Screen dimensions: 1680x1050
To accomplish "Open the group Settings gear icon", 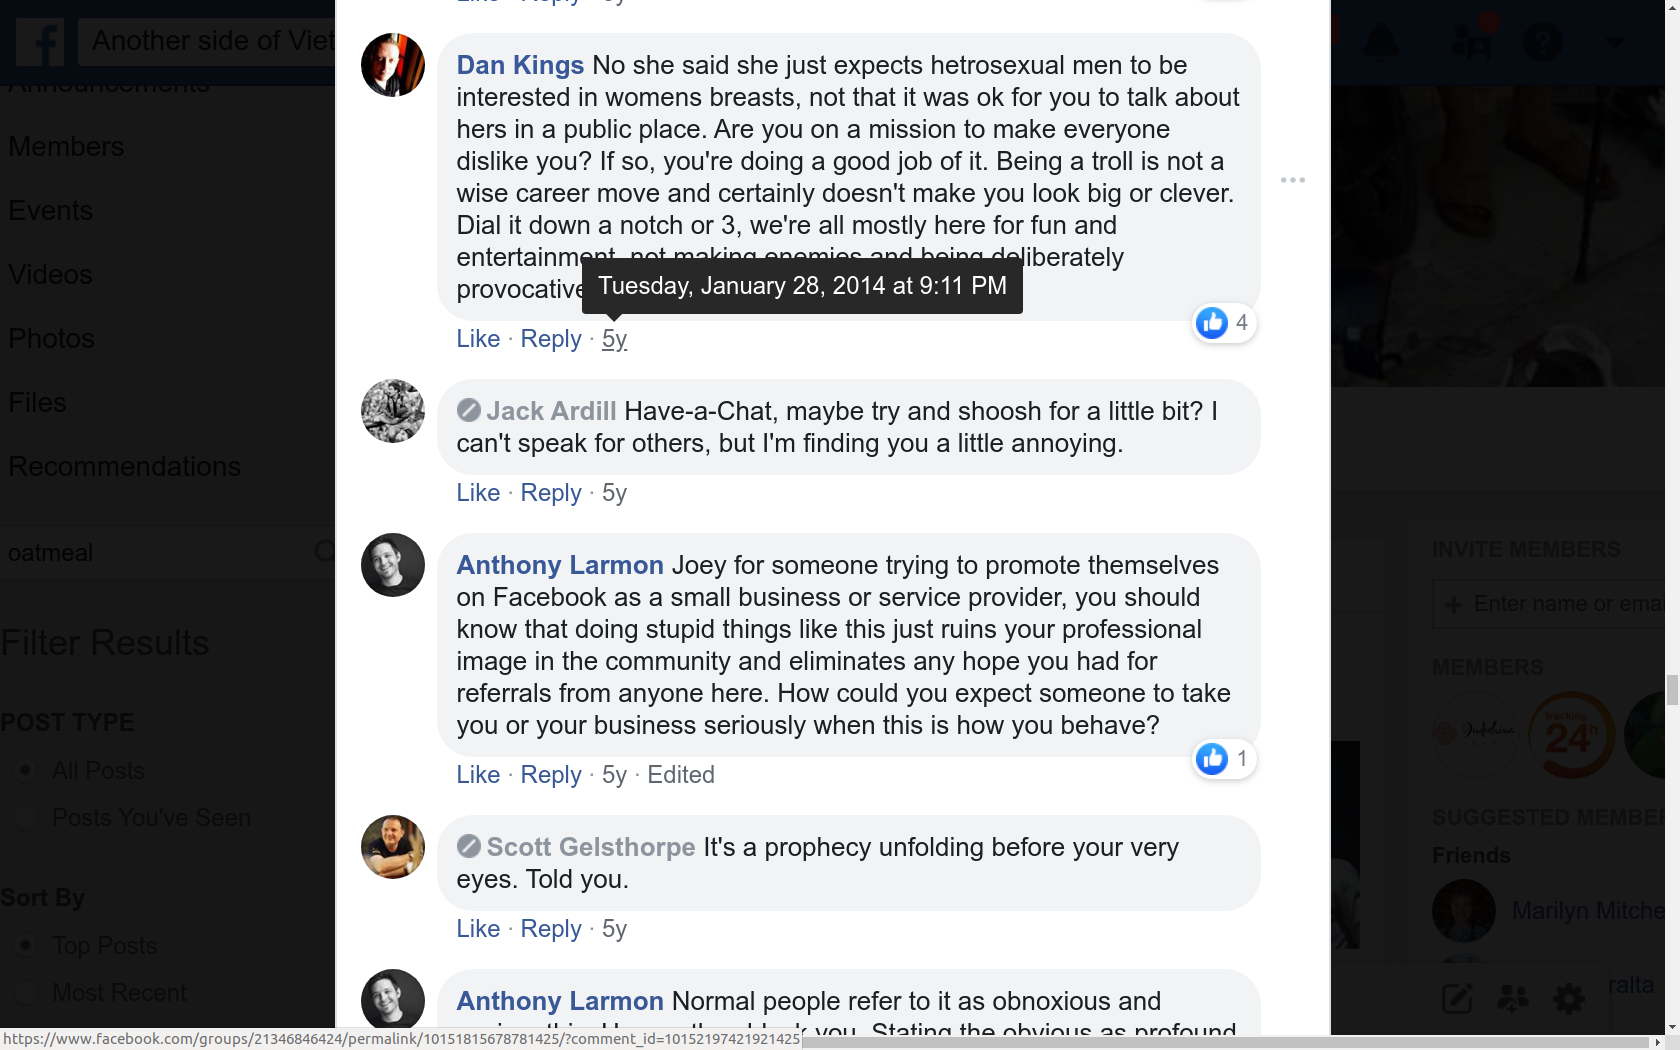I will click(1568, 998).
